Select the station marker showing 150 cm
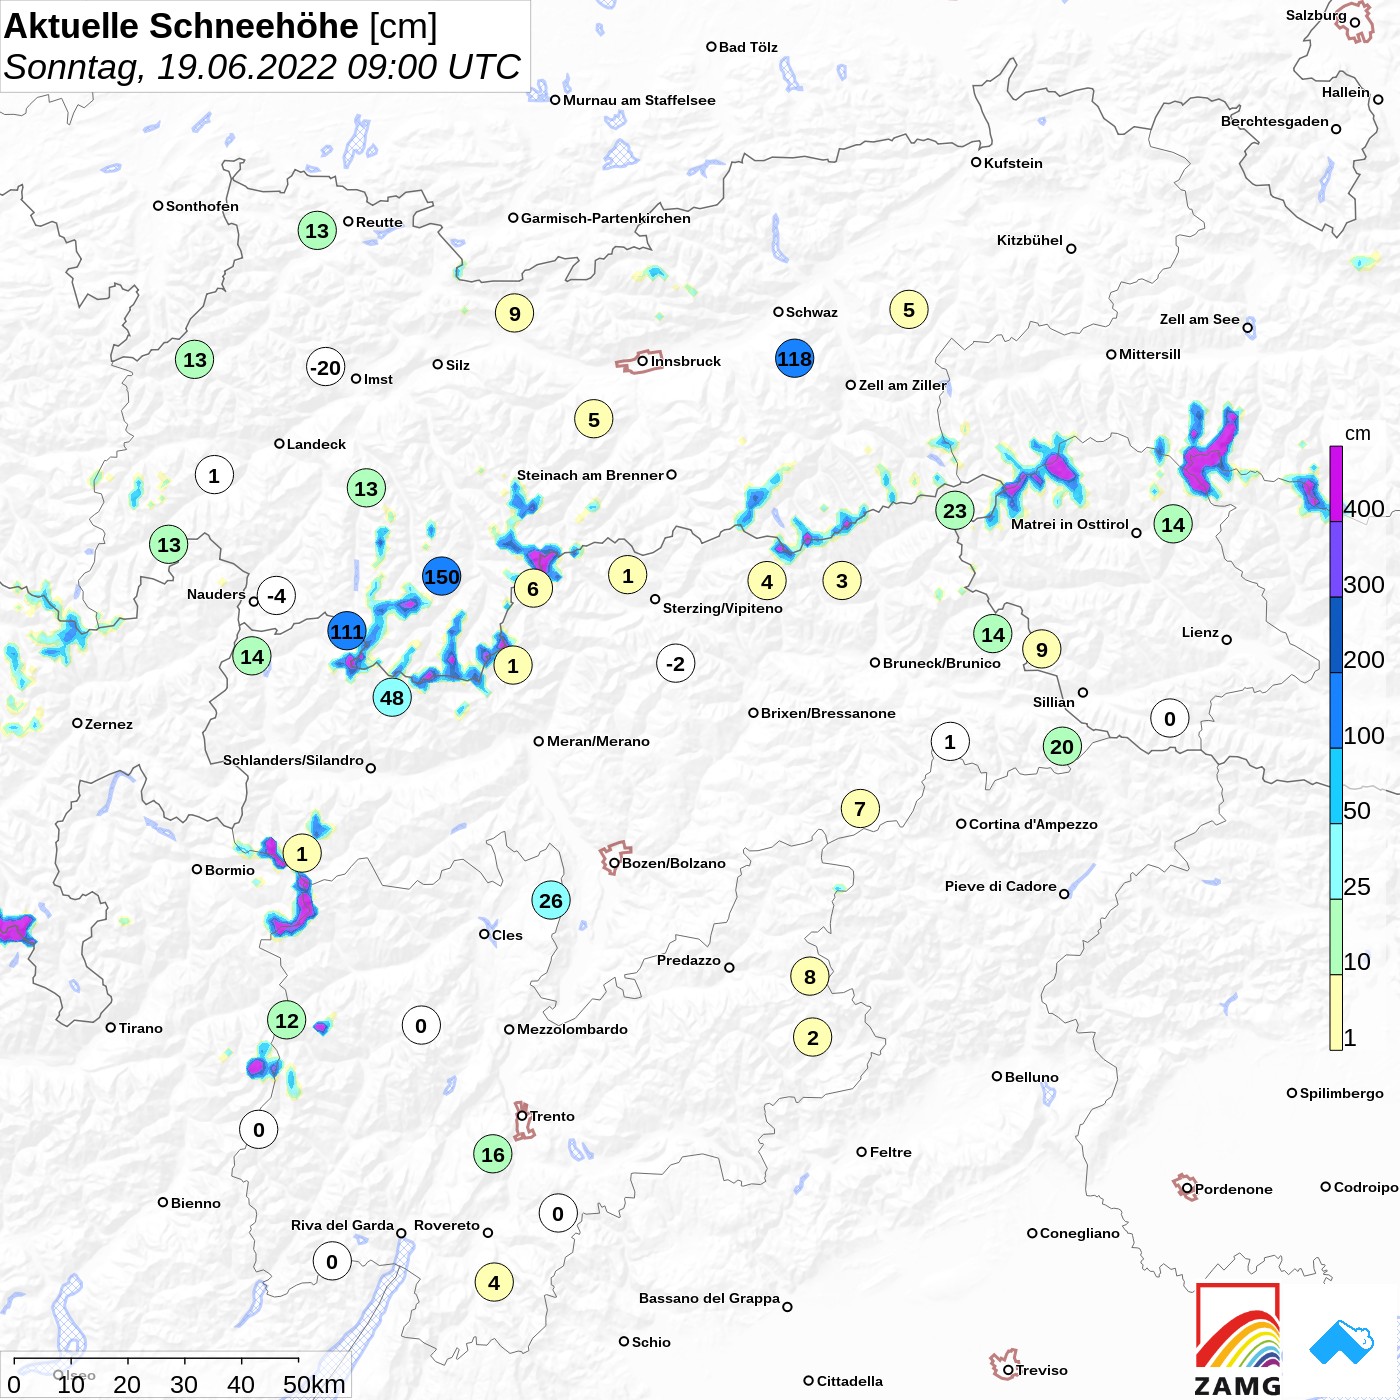The height and width of the screenshot is (1400, 1400). pos(441,576)
